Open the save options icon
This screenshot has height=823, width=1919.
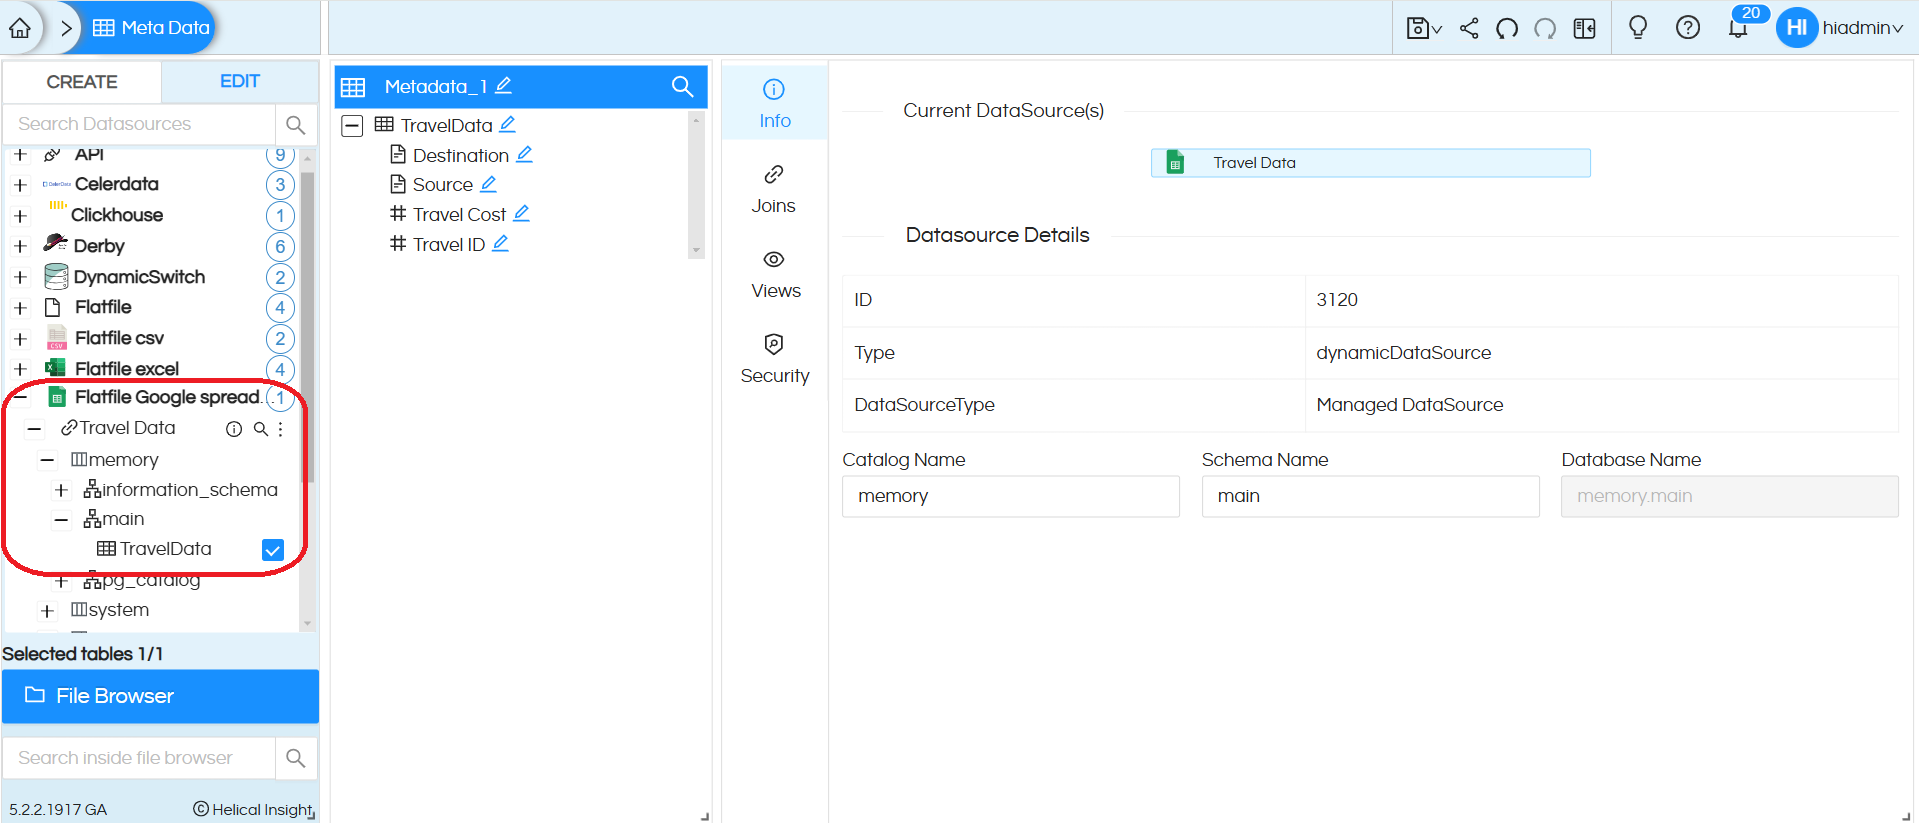point(1423,28)
